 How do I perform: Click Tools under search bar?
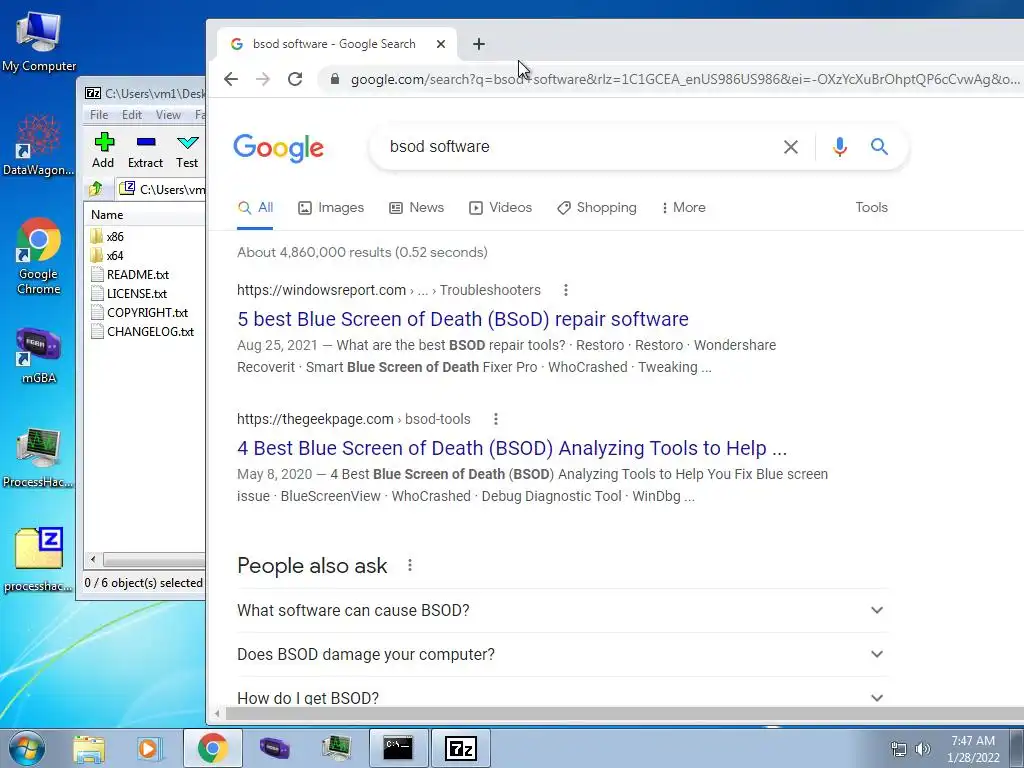pos(871,208)
